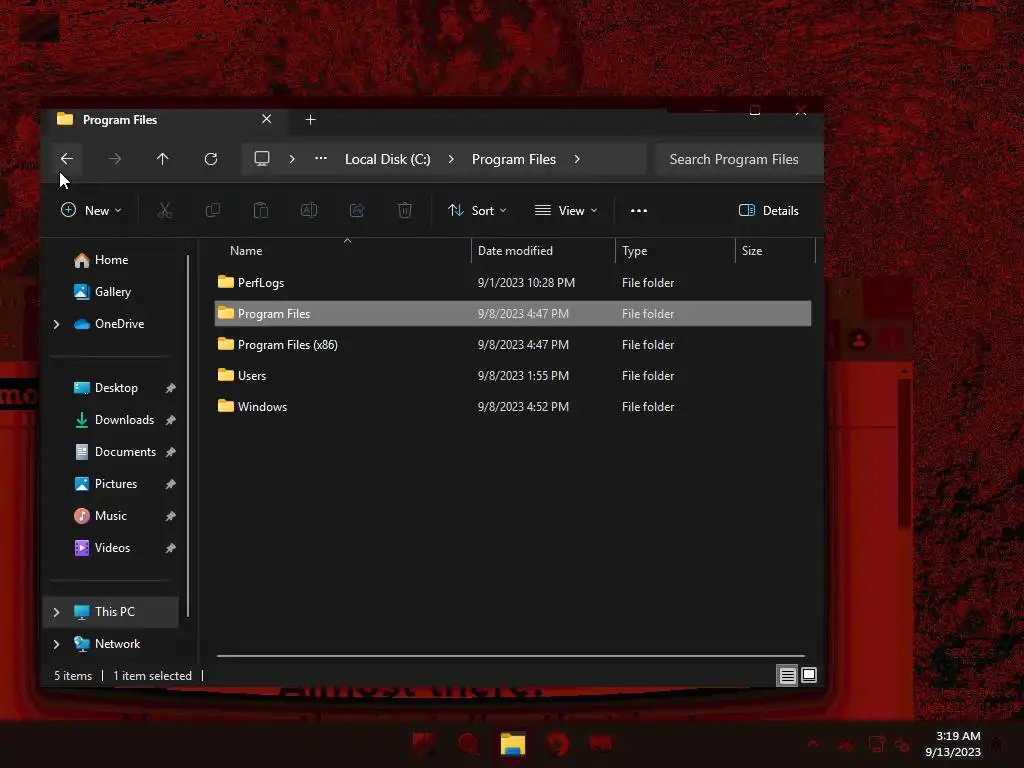Open the New item dropdown

(x=91, y=210)
